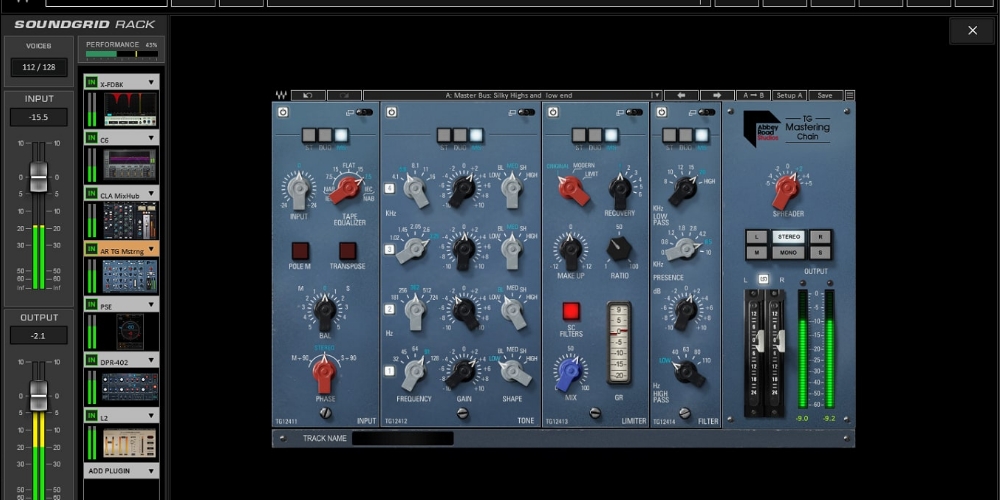Open the Master Bus preset dropdown
The image size is (1000, 500).
[x=656, y=96]
